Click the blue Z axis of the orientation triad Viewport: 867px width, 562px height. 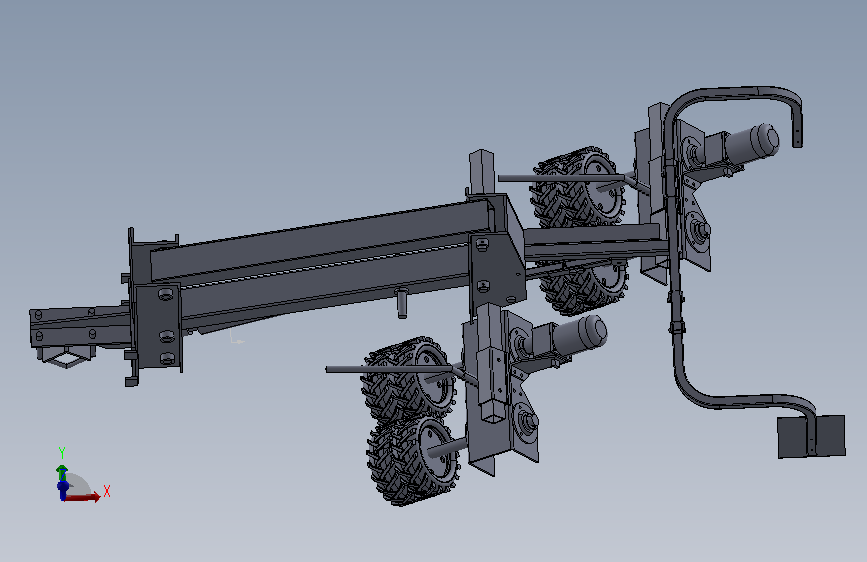tap(62, 490)
